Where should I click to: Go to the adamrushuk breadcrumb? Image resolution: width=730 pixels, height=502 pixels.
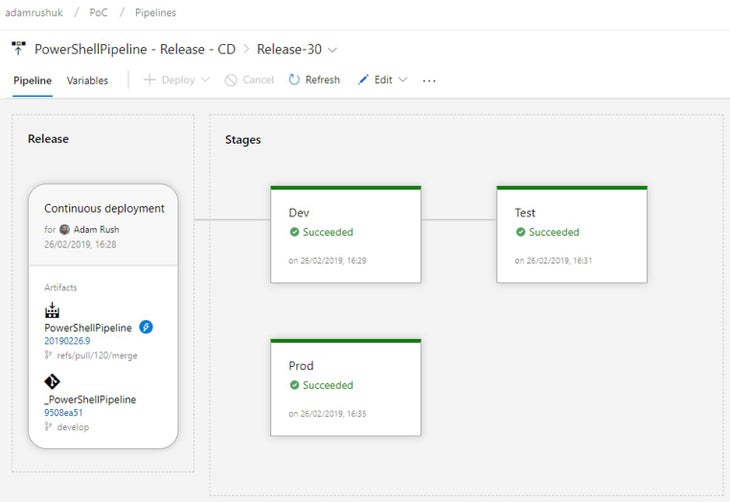coord(34,13)
